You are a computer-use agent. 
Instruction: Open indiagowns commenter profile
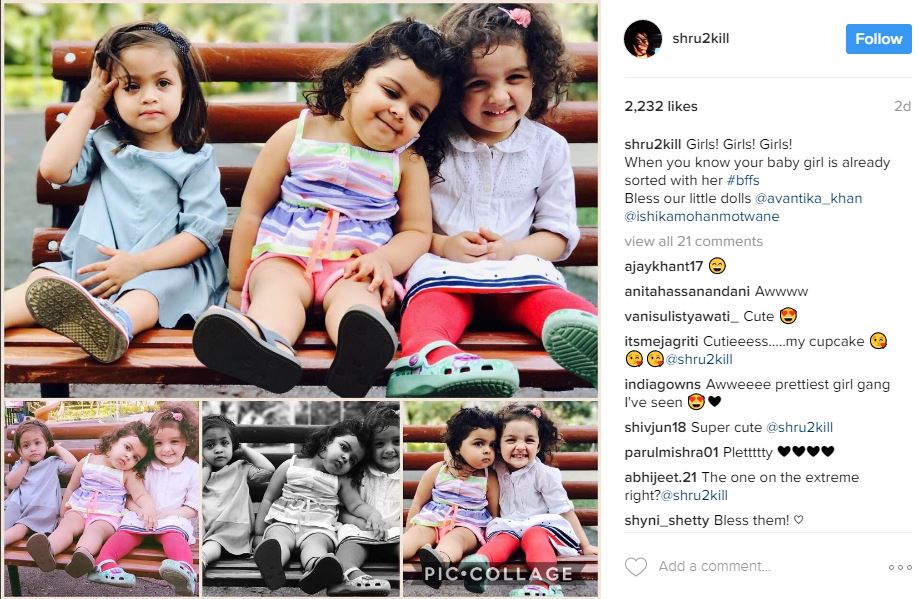pos(662,385)
